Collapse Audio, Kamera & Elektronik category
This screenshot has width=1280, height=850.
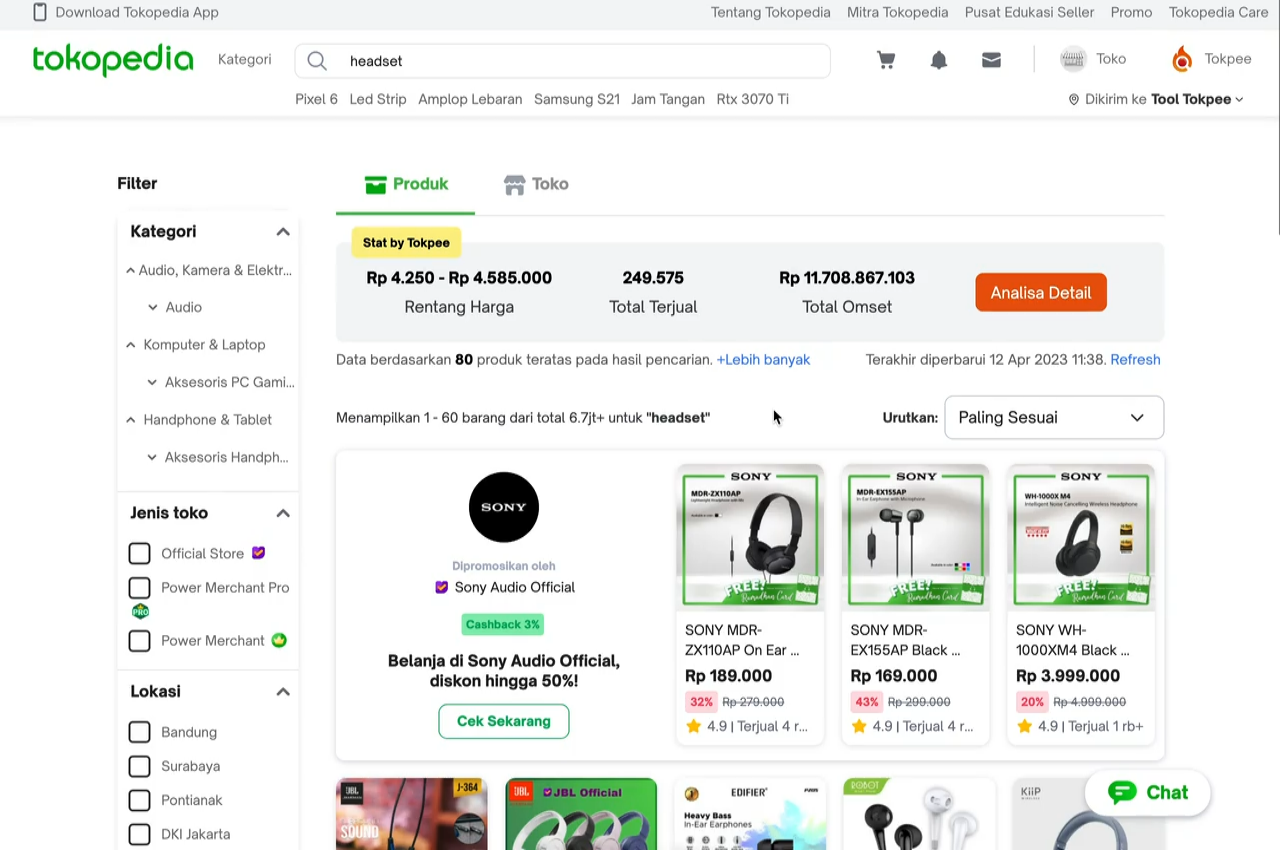[x=131, y=270]
